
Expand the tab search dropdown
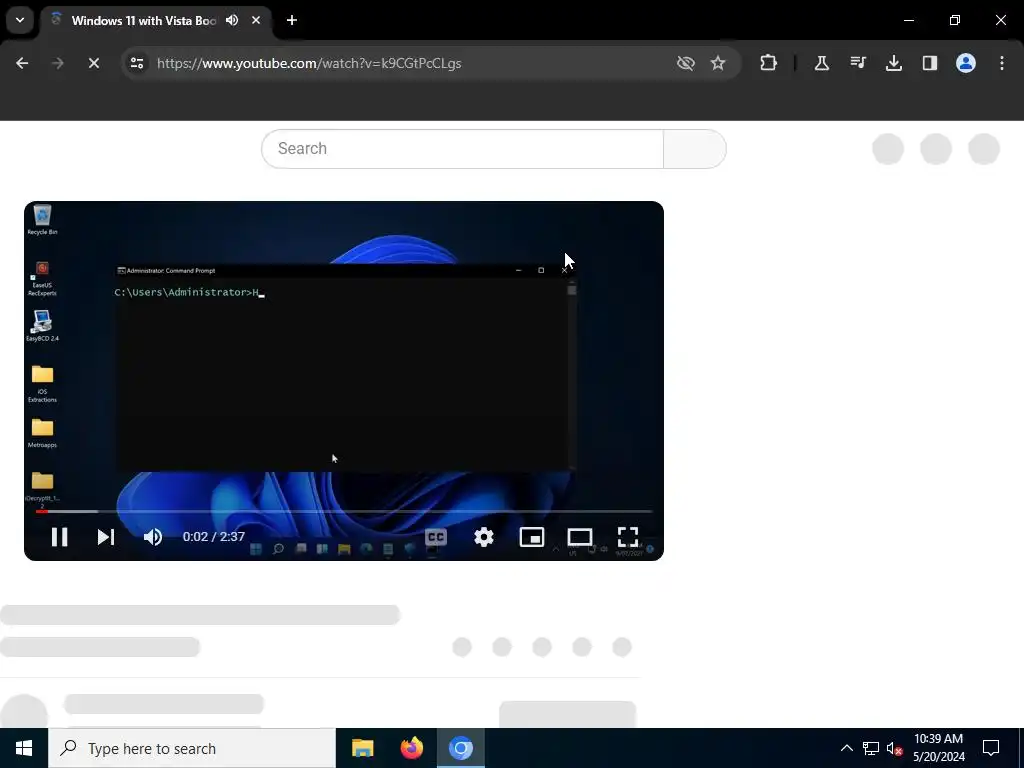click(20, 20)
